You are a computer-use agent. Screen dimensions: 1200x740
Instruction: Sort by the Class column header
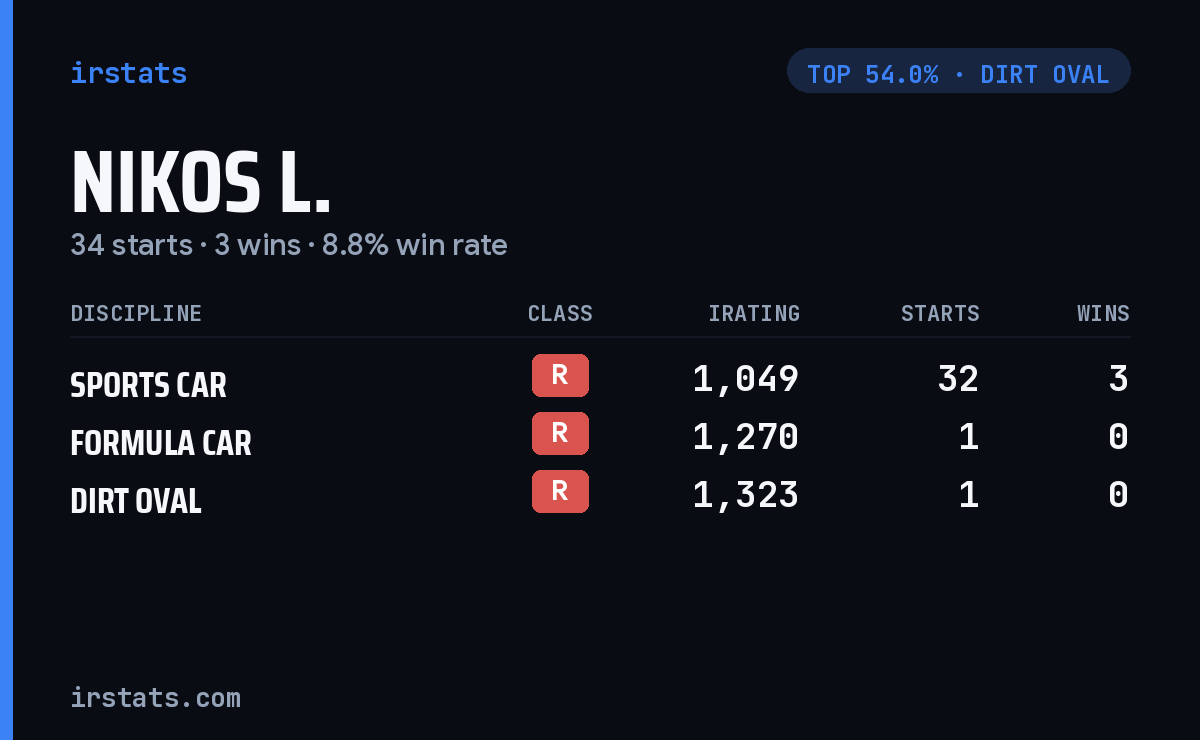click(x=560, y=314)
